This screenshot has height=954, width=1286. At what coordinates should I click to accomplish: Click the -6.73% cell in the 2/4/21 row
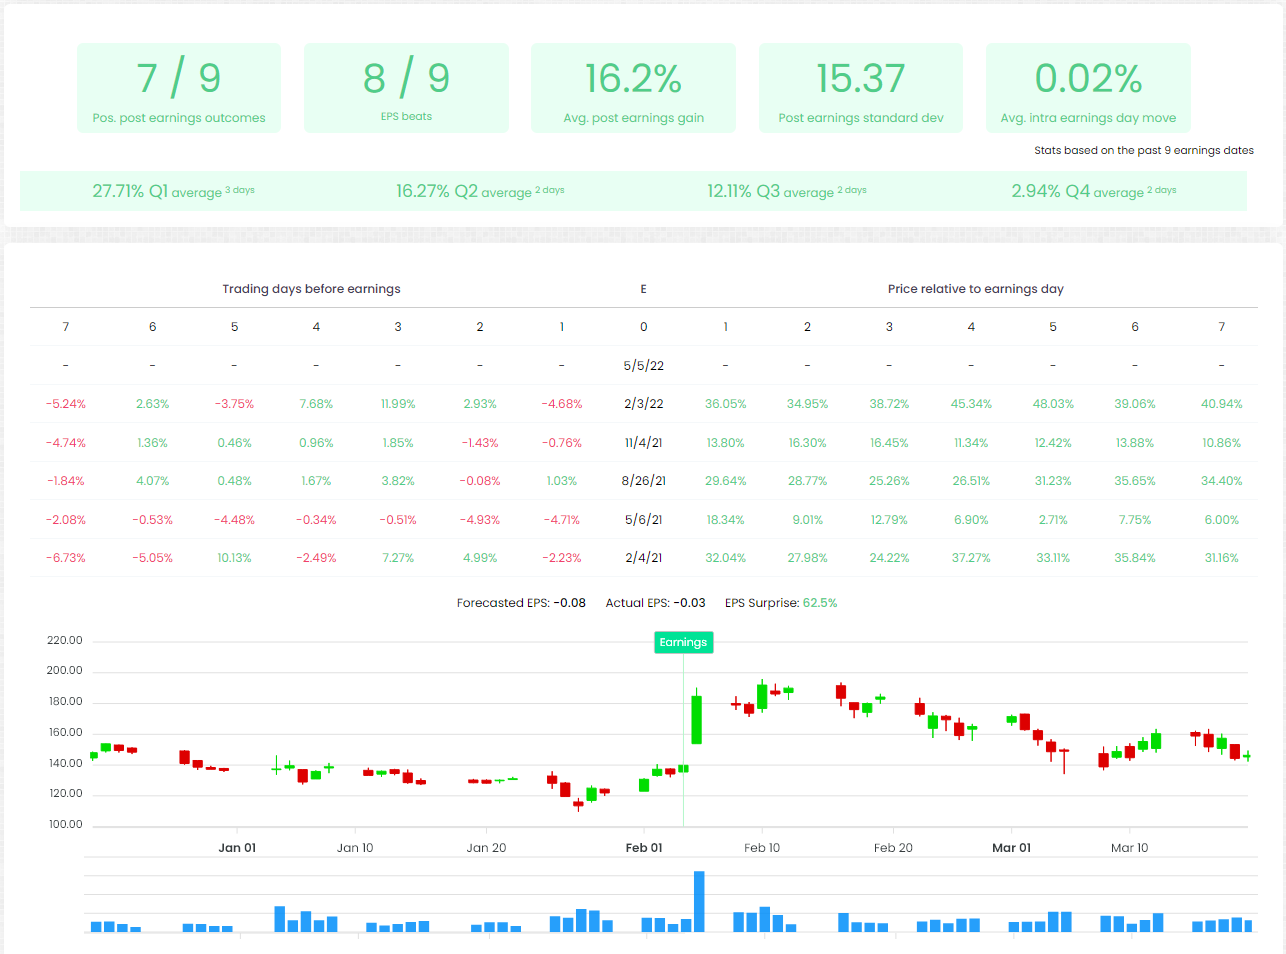point(66,558)
